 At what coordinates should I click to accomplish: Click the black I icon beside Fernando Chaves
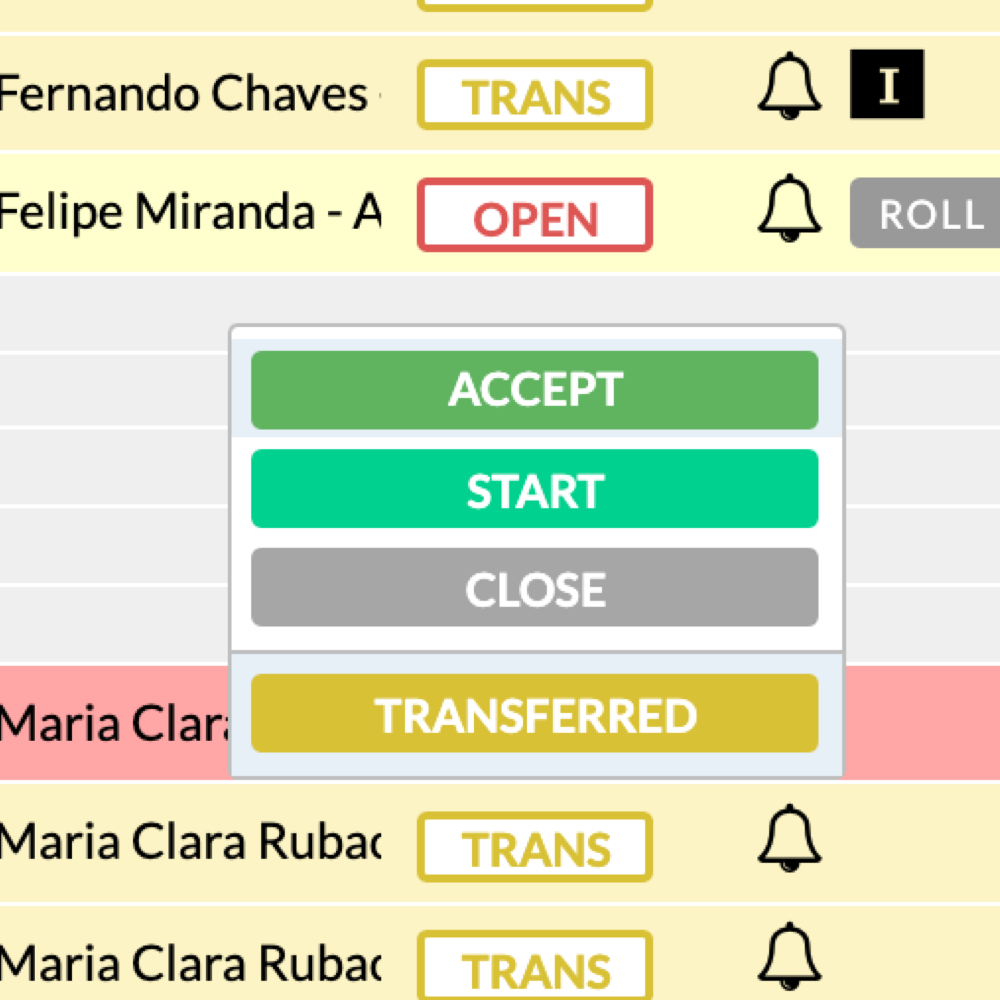(x=887, y=85)
